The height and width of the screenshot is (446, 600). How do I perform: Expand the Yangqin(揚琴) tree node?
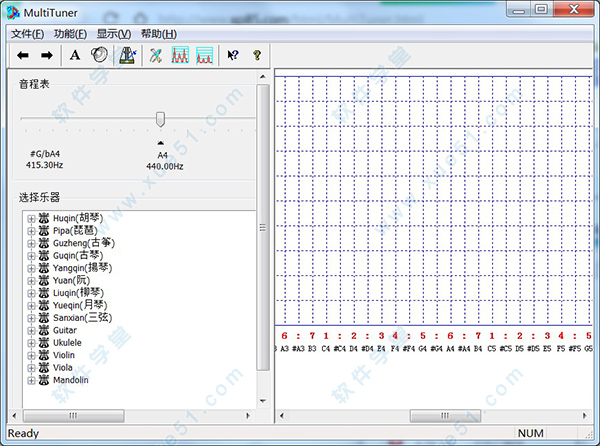[x=31, y=269]
